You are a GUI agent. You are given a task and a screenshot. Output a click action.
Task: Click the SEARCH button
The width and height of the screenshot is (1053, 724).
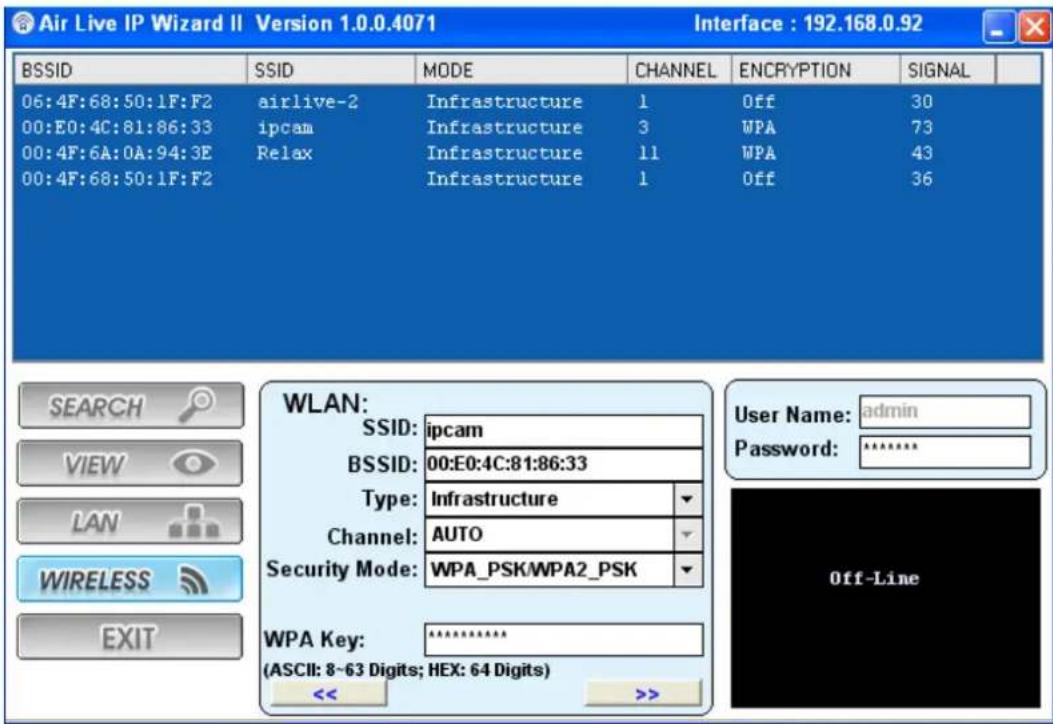131,406
